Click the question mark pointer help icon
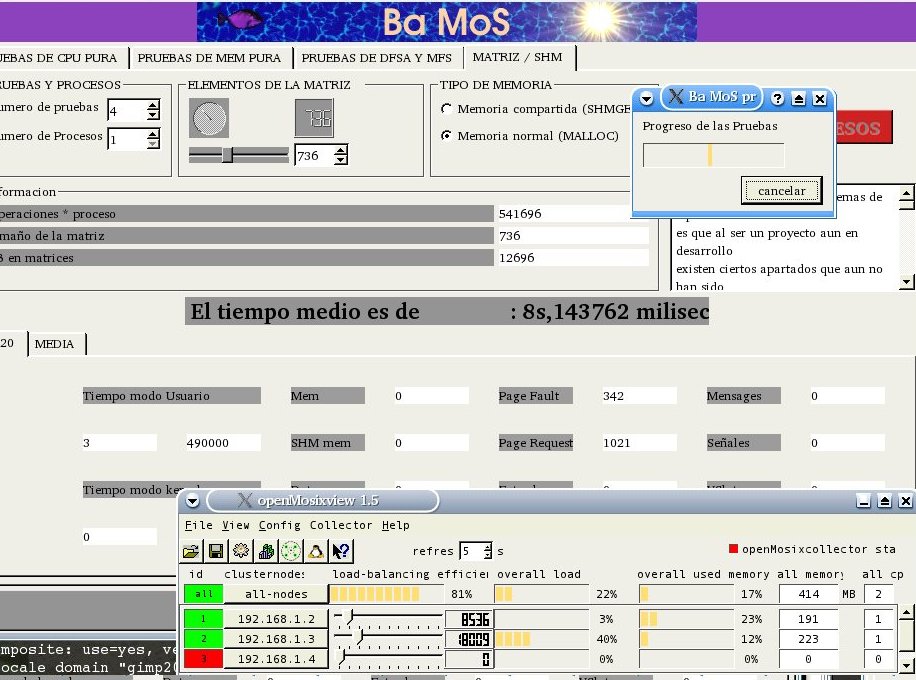Image resolution: width=916 pixels, height=680 pixels. pyautogui.click(x=341, y=550)
